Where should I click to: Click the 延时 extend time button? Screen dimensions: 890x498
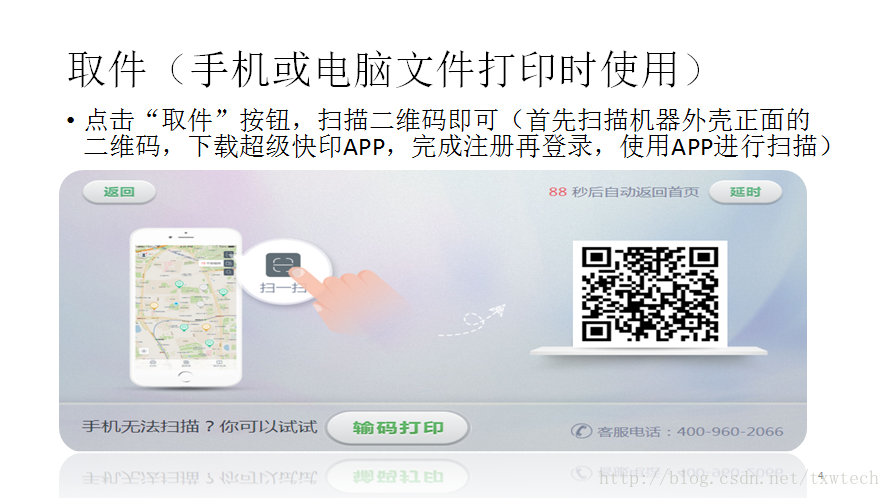click(x=745, y=192)
